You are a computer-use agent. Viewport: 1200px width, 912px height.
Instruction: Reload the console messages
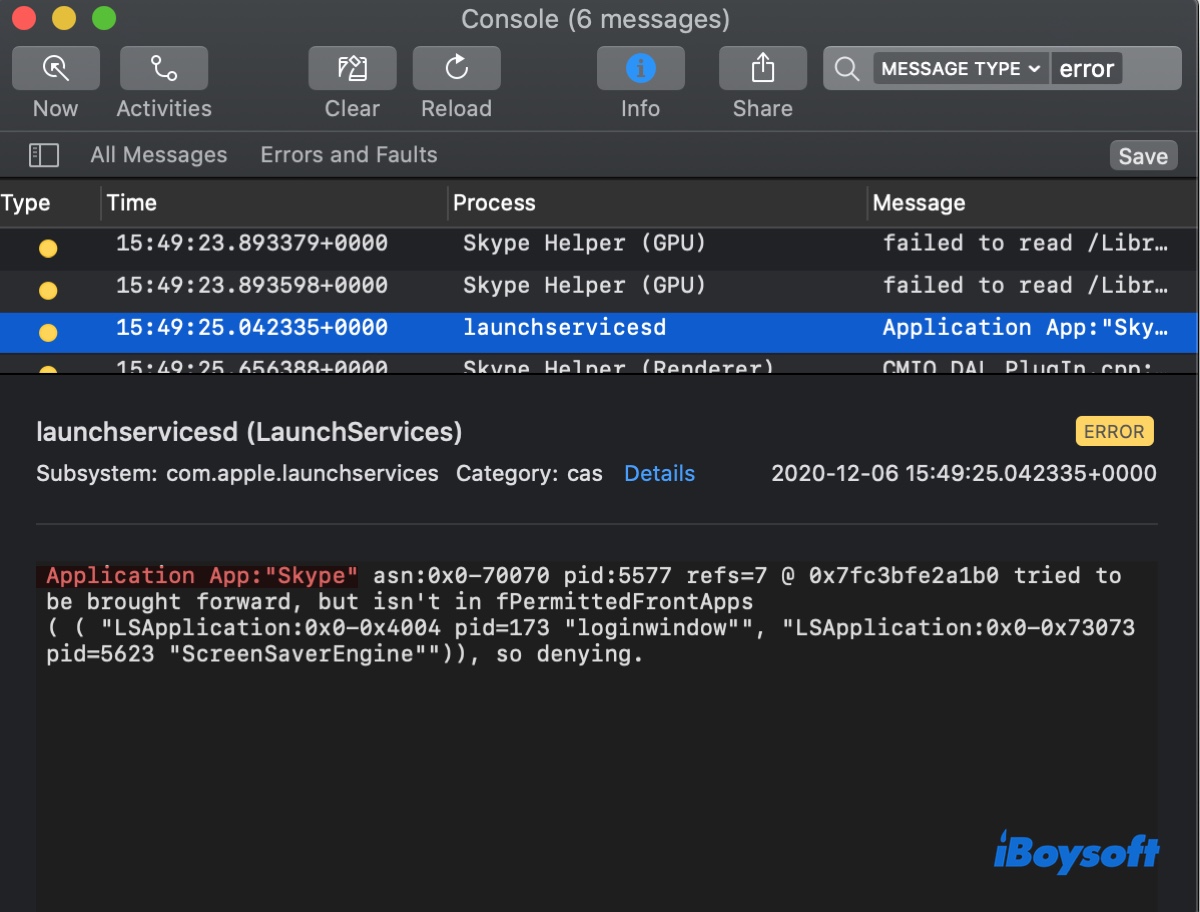coord(456,68)
